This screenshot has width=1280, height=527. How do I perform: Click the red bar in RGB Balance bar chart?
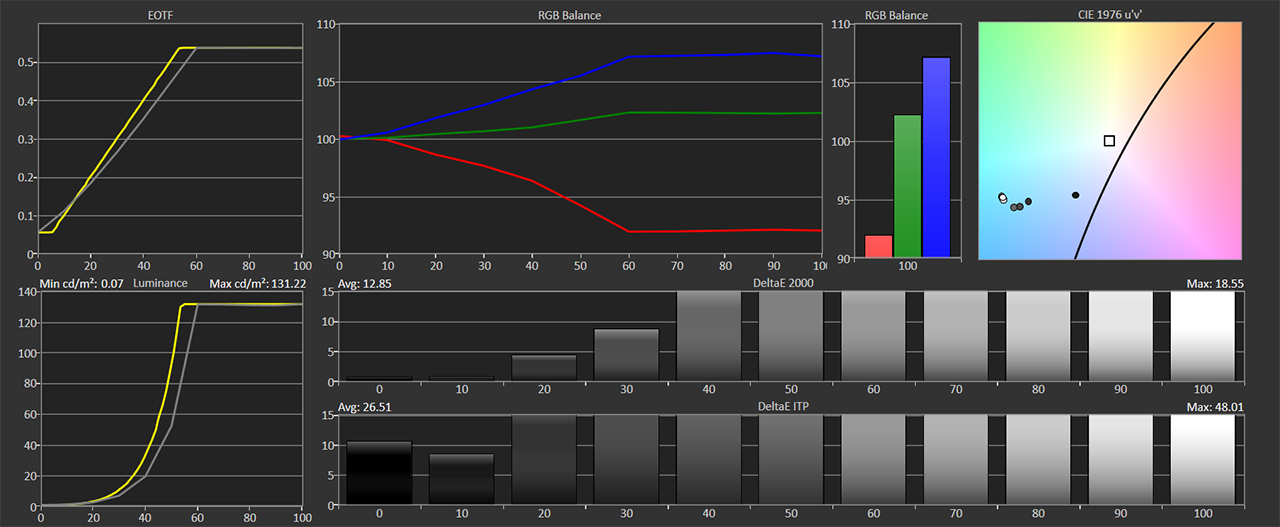point(878,247)
